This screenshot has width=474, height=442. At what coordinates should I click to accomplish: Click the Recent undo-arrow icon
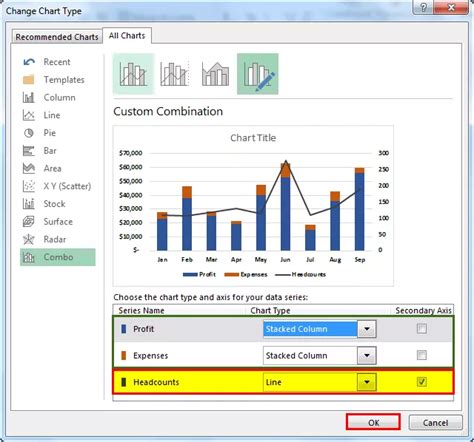29,62
